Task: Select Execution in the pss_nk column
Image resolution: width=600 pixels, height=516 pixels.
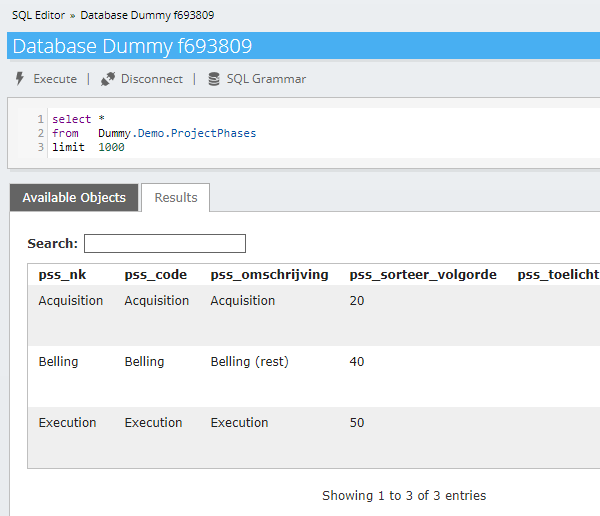Action: pos(67,423)
